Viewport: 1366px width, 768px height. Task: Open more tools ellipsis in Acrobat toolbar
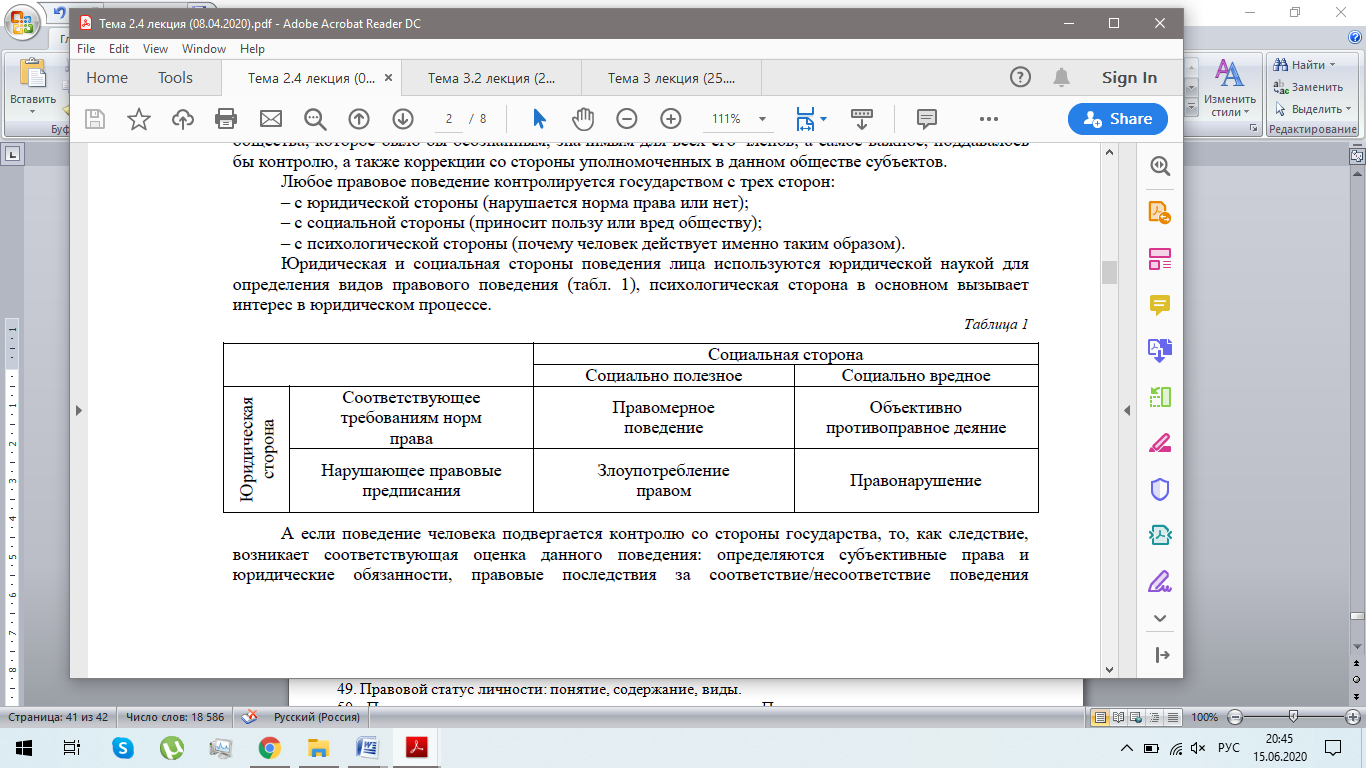point(989,119)
